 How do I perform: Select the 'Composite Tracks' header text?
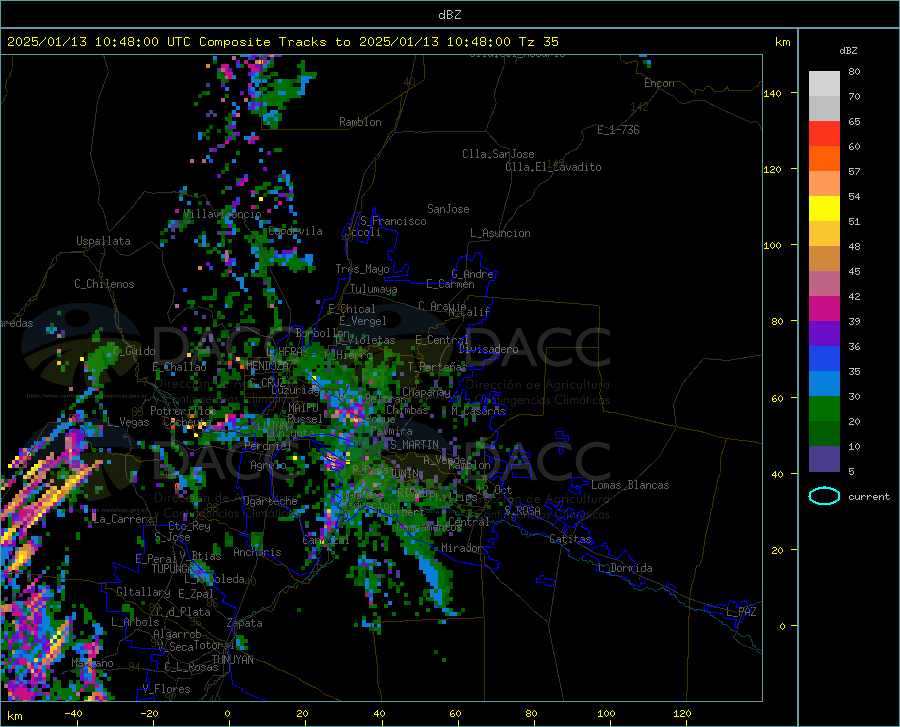point(263,42)
